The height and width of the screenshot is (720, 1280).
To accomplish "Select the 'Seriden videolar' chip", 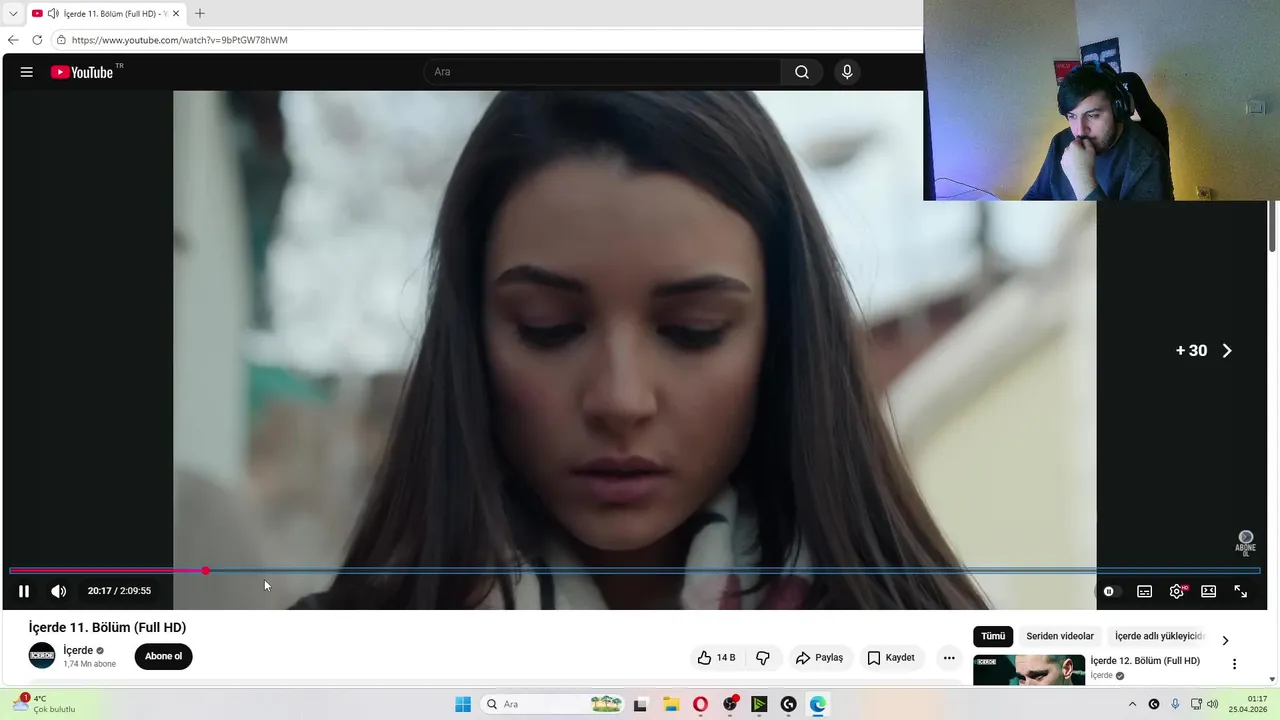I will tap(1060, 636).
